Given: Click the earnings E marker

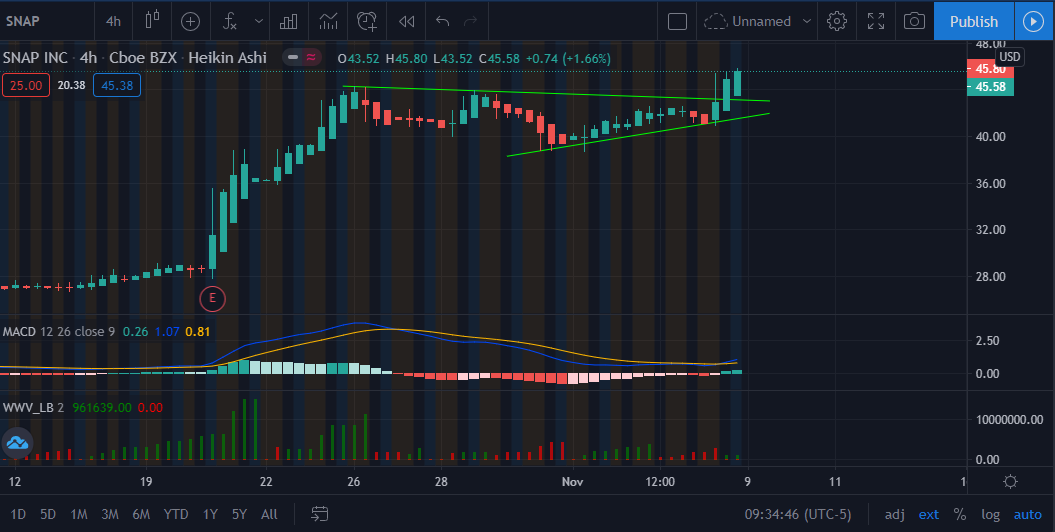Looking at the screenshot, I should click(x=213, y=298).
